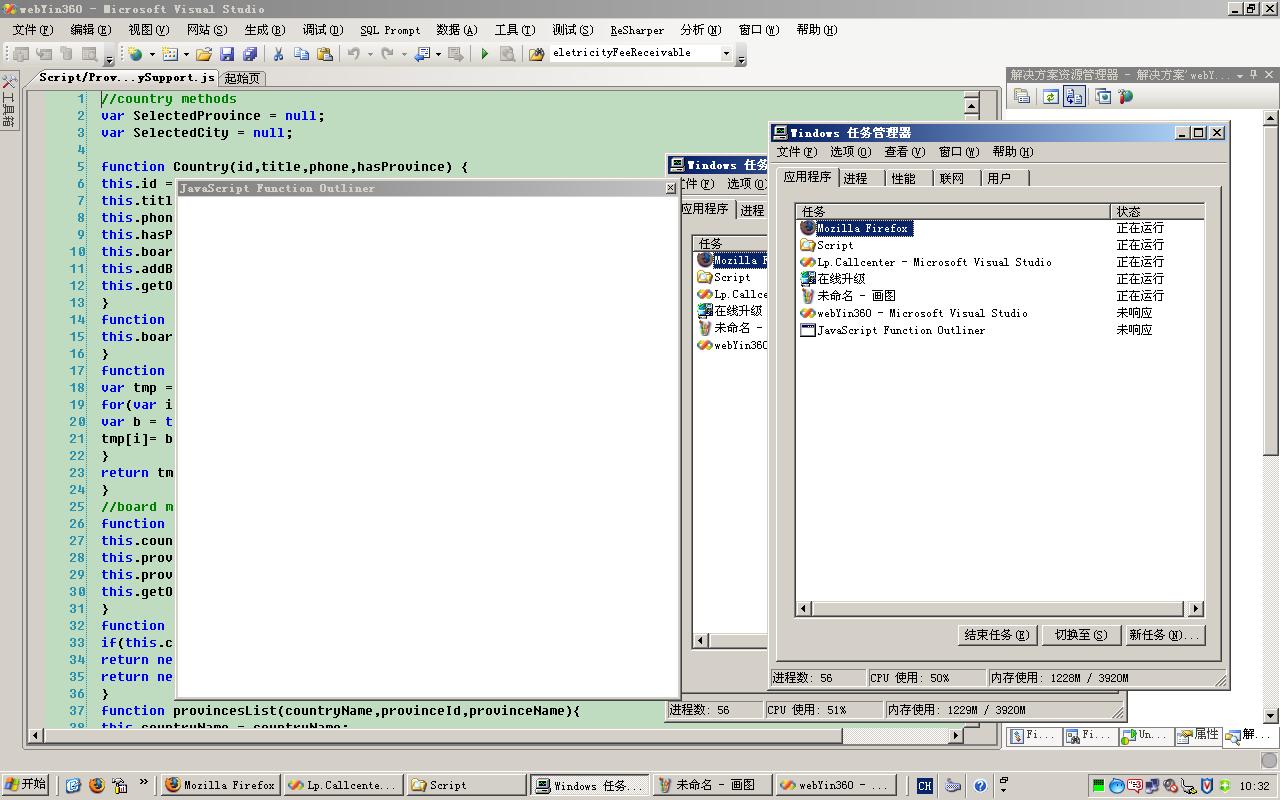Viewport: 1280px width, 800px height.
Task: Click the 结束任务 button
Action: tap(996, 635)
